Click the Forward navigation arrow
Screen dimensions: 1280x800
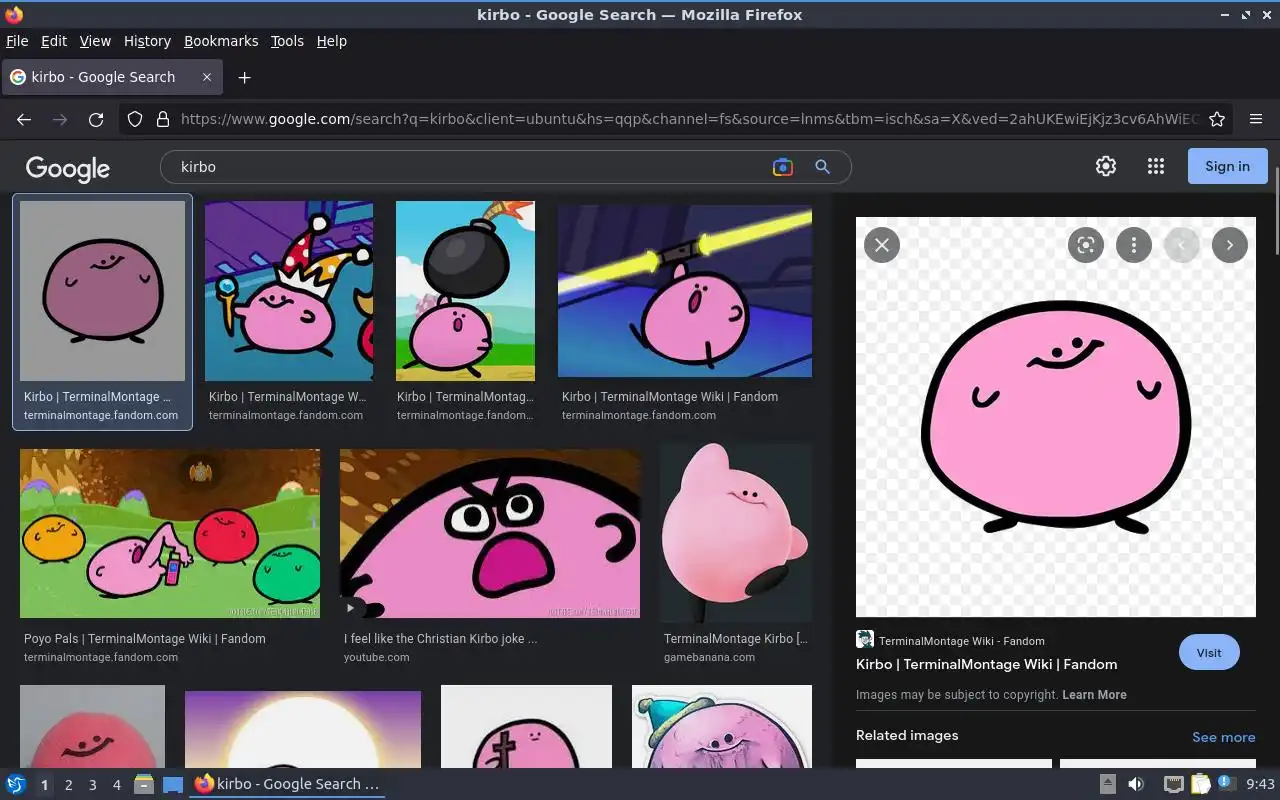[x=60, y=119]
